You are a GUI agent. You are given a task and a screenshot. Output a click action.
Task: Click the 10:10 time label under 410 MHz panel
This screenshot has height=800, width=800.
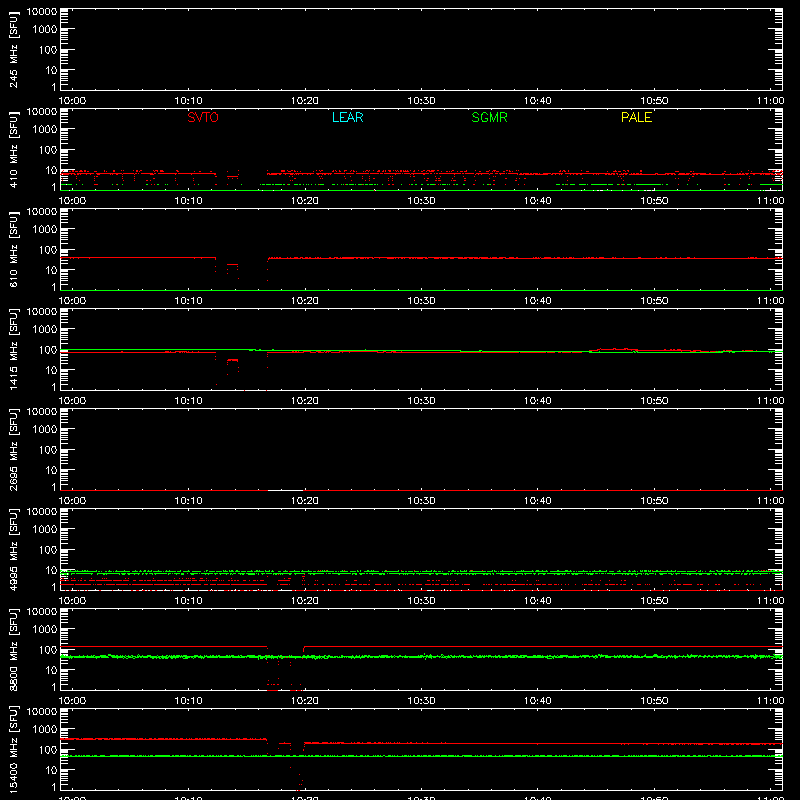[188, 201]
